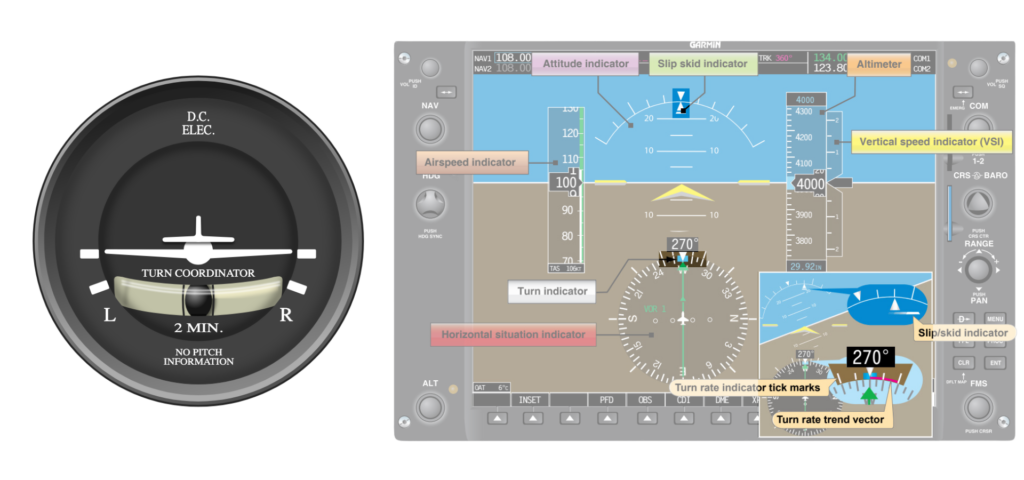The image size is (1024, 480).
Task: Click the CRS BARO knob
Action: [x=977, y=205]
